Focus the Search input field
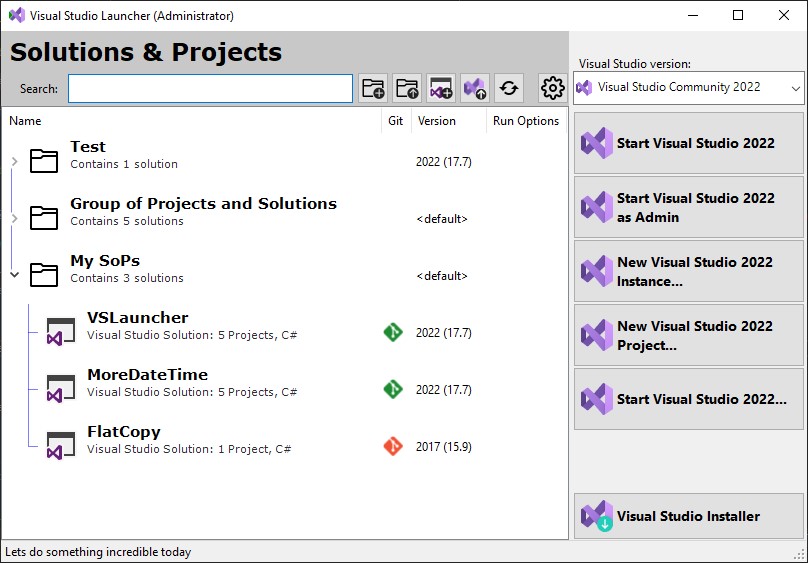This screenshot has height=563, width=808. (x=210, y=89)
